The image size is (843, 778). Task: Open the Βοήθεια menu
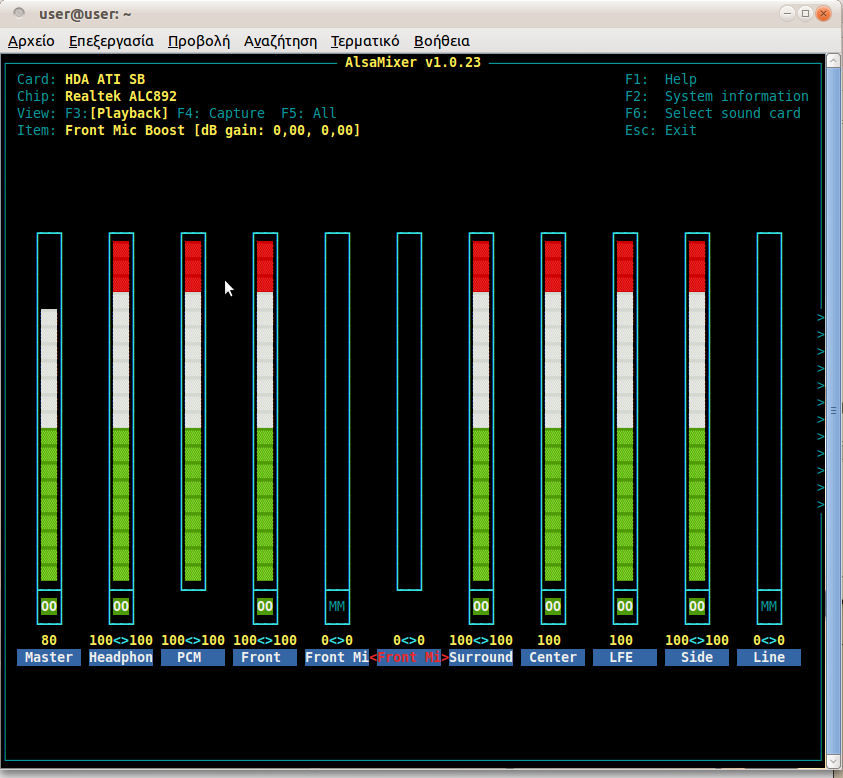tap(441, 41)
